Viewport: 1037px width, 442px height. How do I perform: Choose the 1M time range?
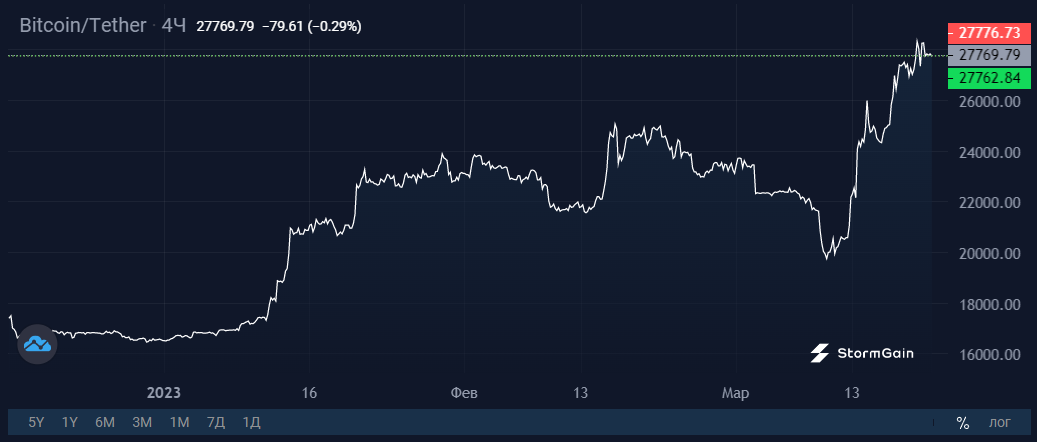coord(179,422)
